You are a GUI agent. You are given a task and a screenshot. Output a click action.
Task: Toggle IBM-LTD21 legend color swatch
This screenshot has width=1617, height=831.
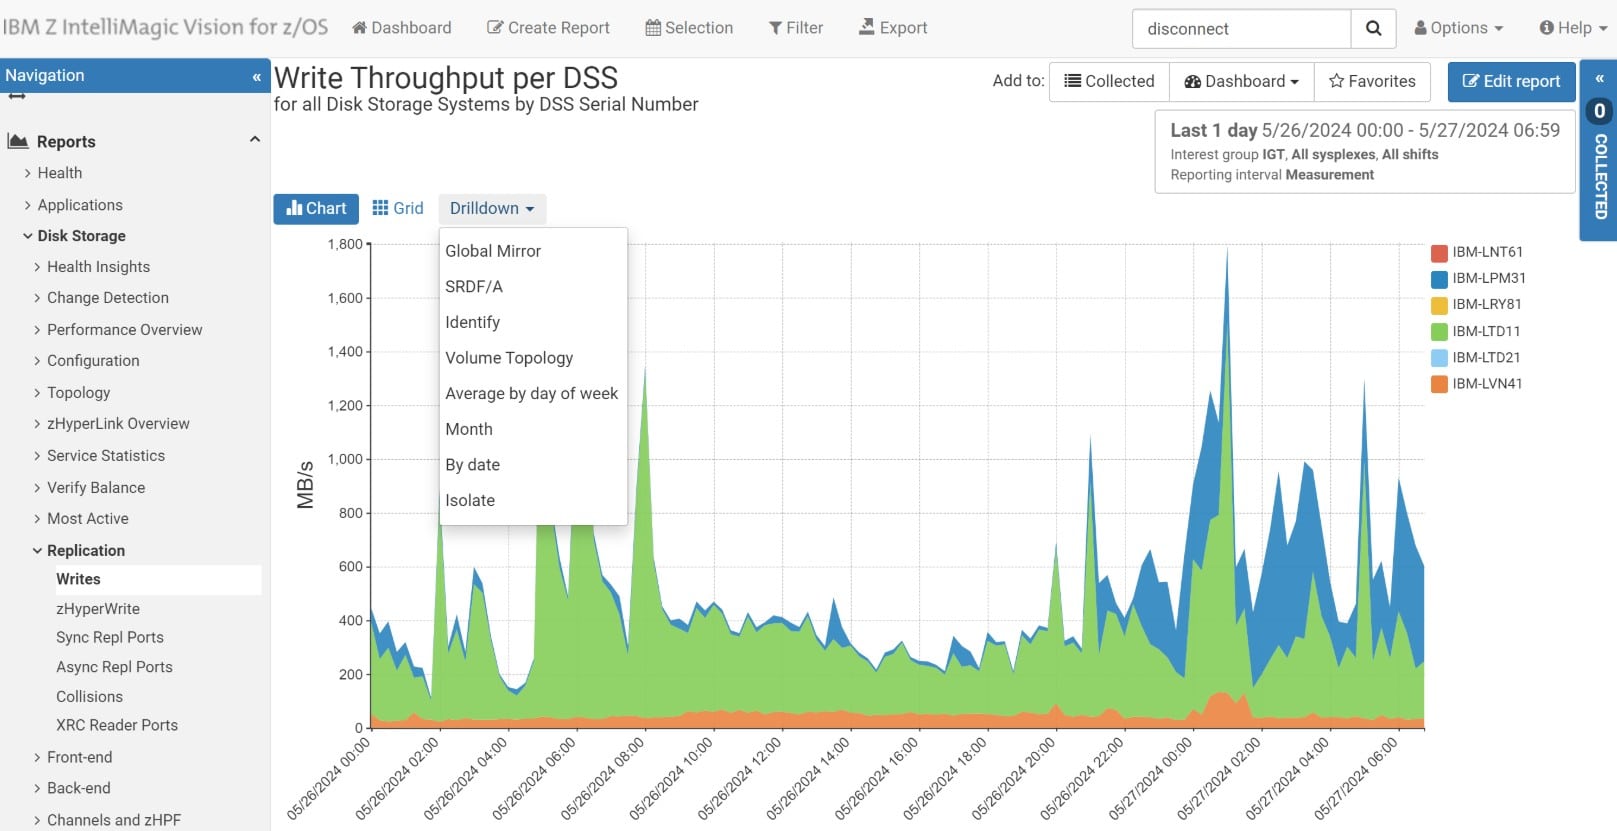coord(1439,357)
